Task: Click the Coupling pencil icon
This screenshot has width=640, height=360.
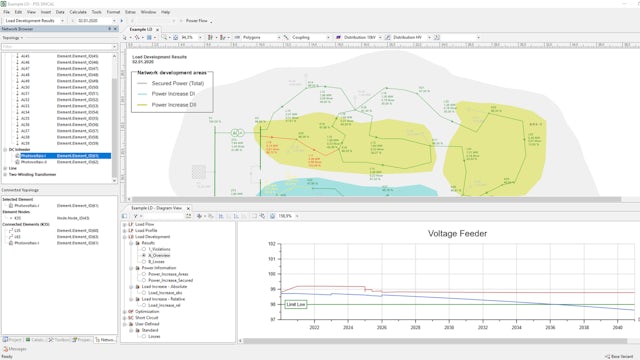Action: 286,38
